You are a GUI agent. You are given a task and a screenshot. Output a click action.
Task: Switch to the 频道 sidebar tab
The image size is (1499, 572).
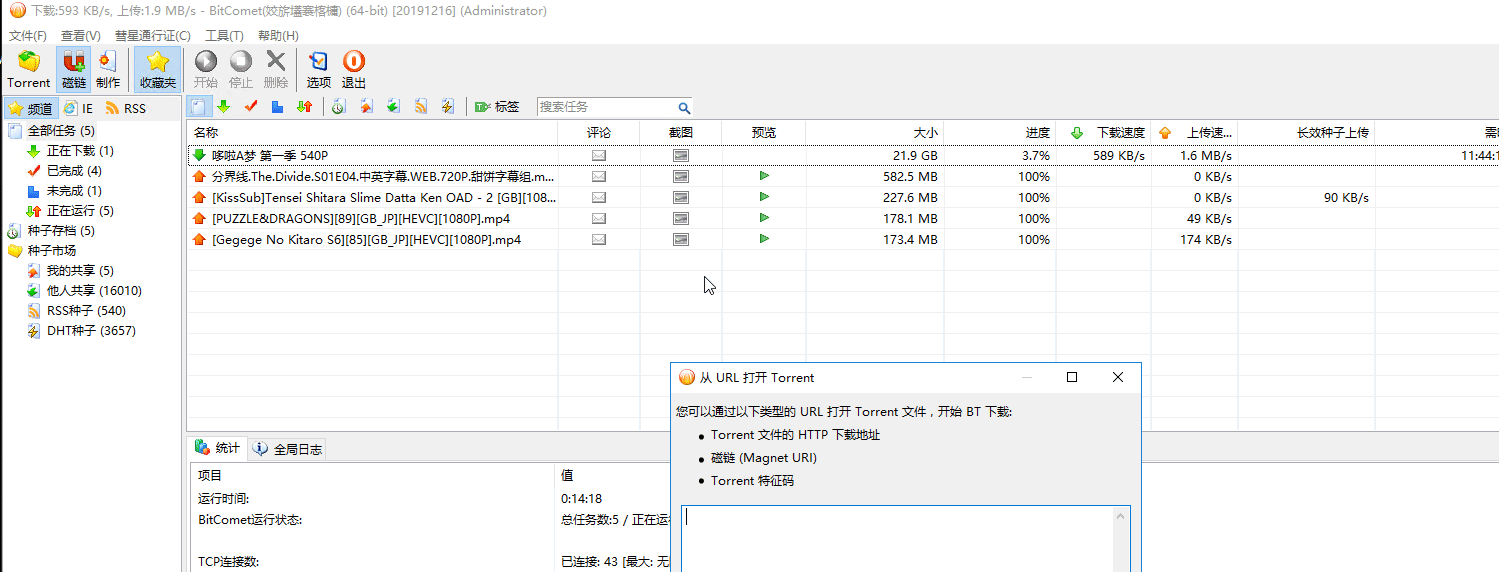coord(30,108)
